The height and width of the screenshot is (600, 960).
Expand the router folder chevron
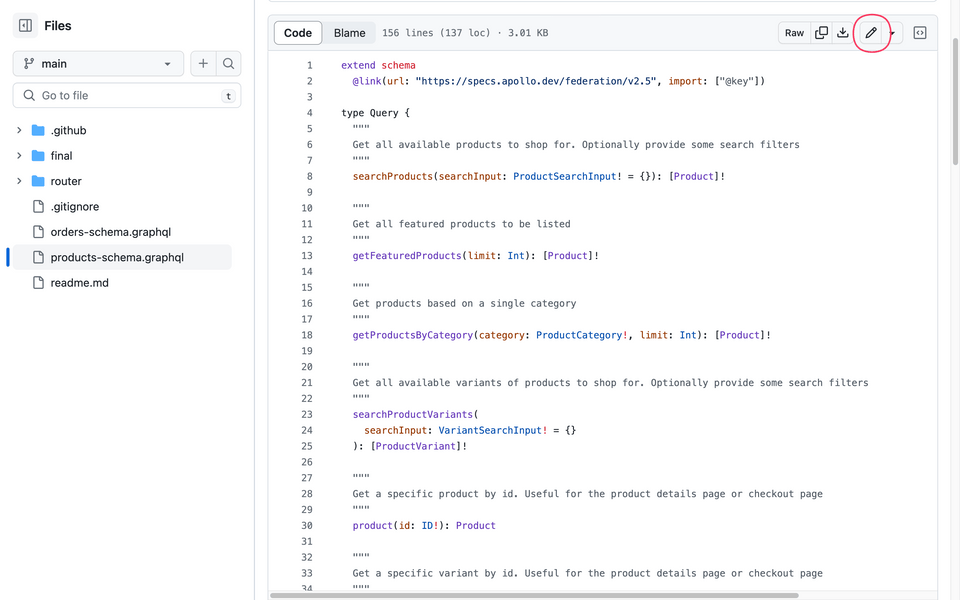pos(19,181)
